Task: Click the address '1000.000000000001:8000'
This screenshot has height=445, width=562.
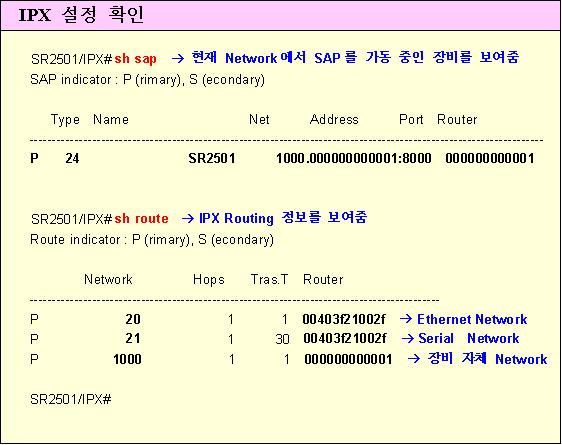Action: pyautogui.click(x=353, y=158)
